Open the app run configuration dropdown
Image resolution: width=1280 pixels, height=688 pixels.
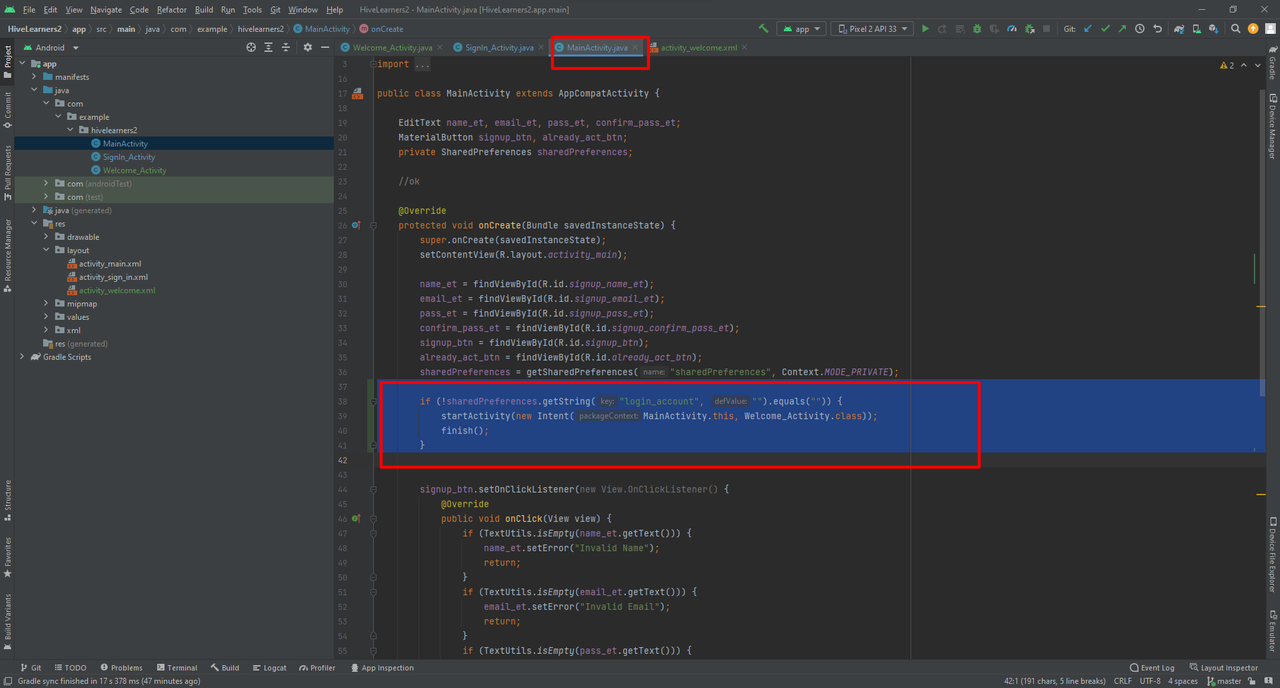(x=801, y=29)
